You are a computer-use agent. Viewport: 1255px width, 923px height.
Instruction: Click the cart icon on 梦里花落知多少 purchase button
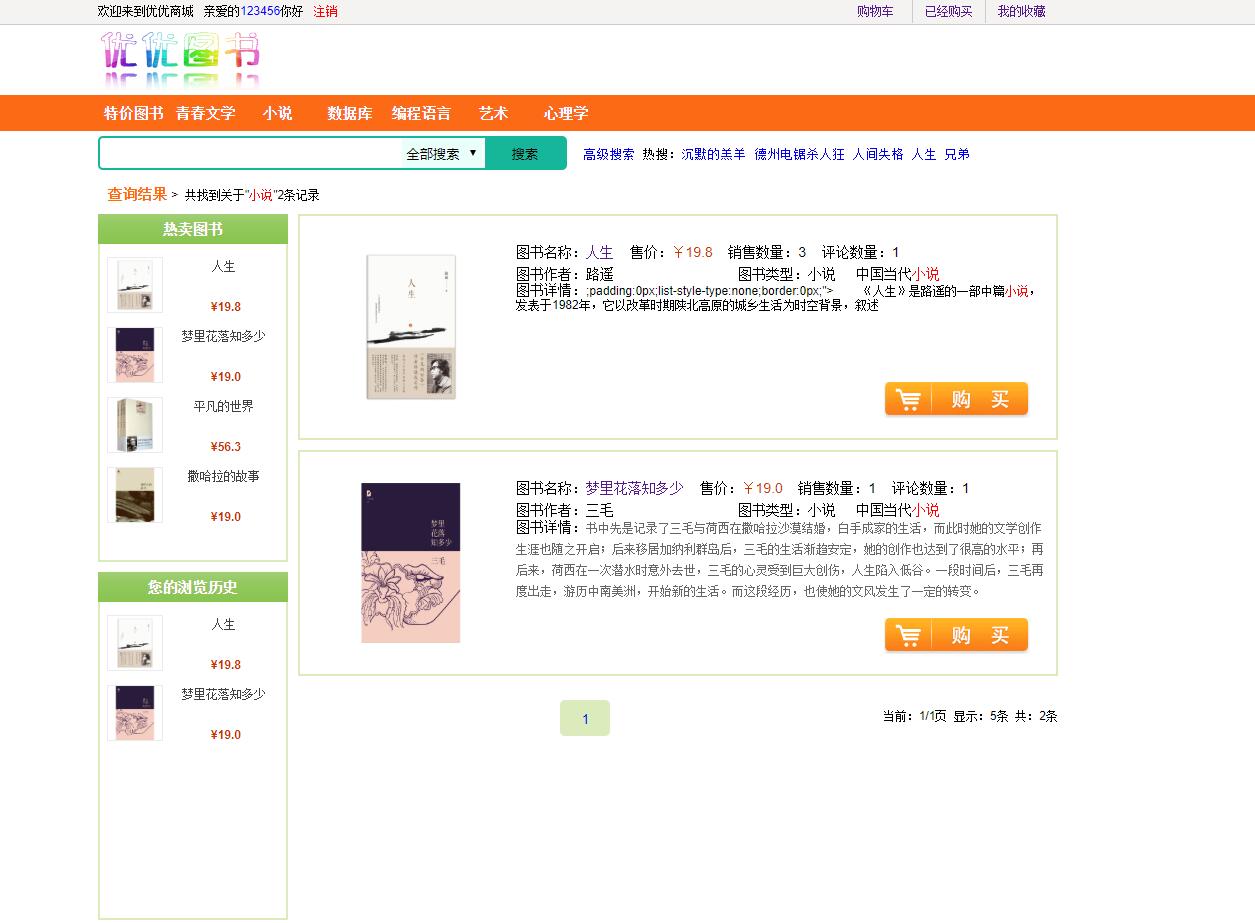tap(908, 634)
